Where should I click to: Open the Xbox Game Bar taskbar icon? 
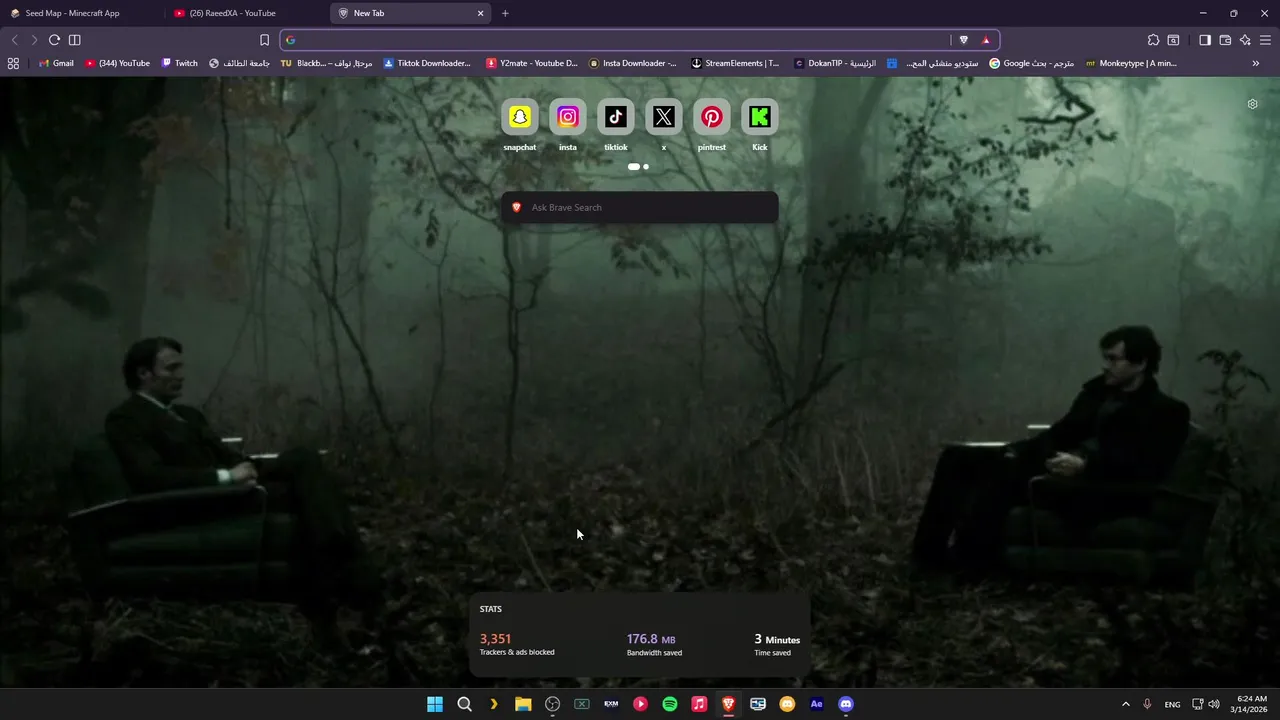pos(582,704)
